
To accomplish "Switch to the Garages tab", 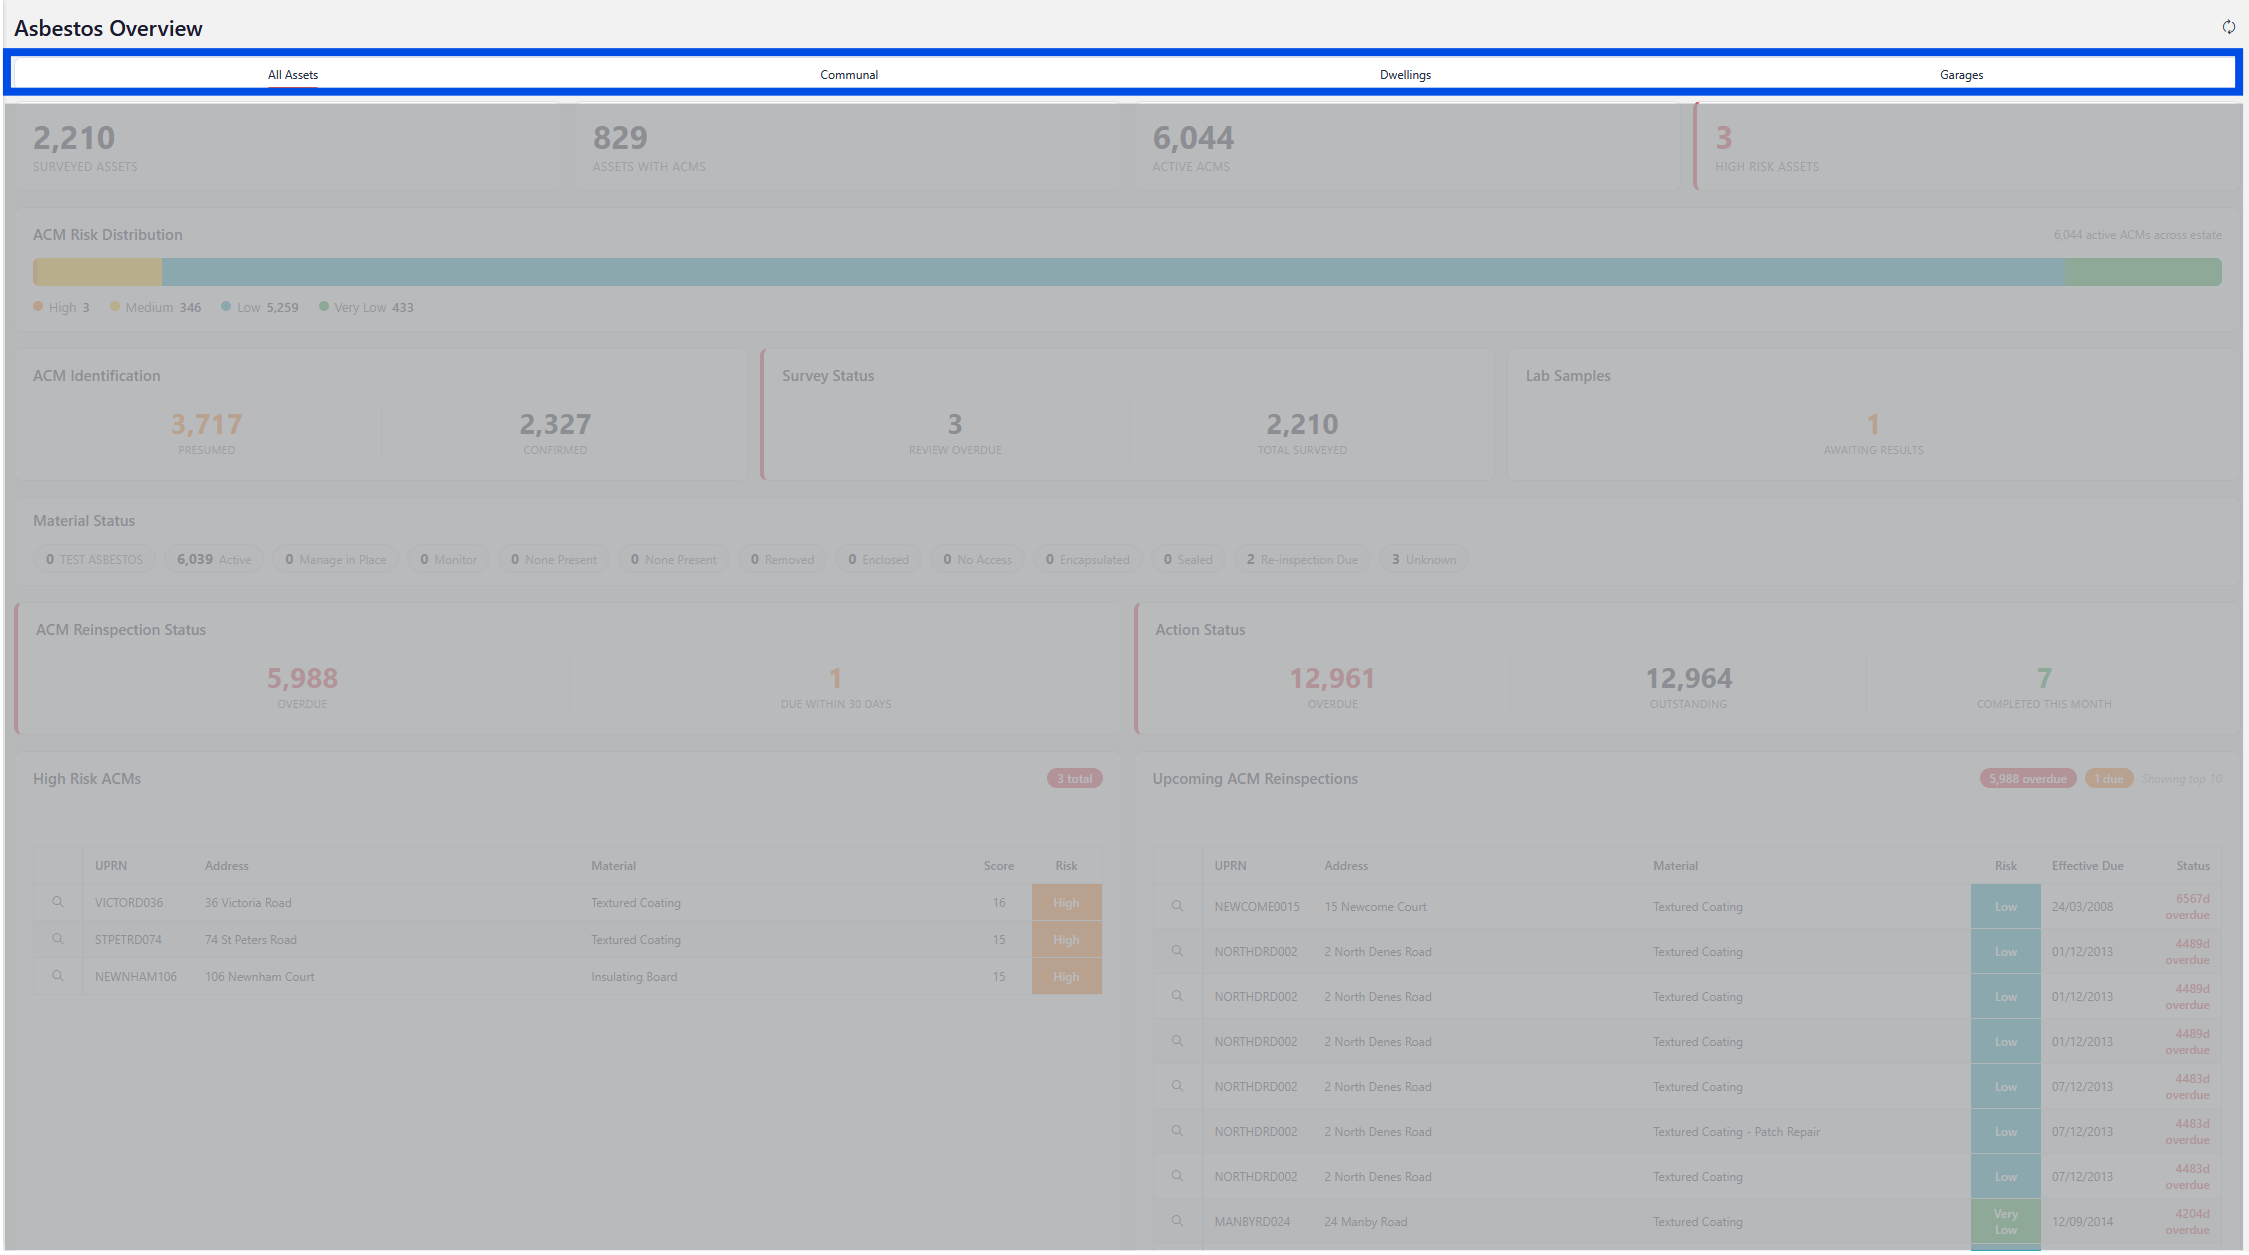I will pos(1961,75).
